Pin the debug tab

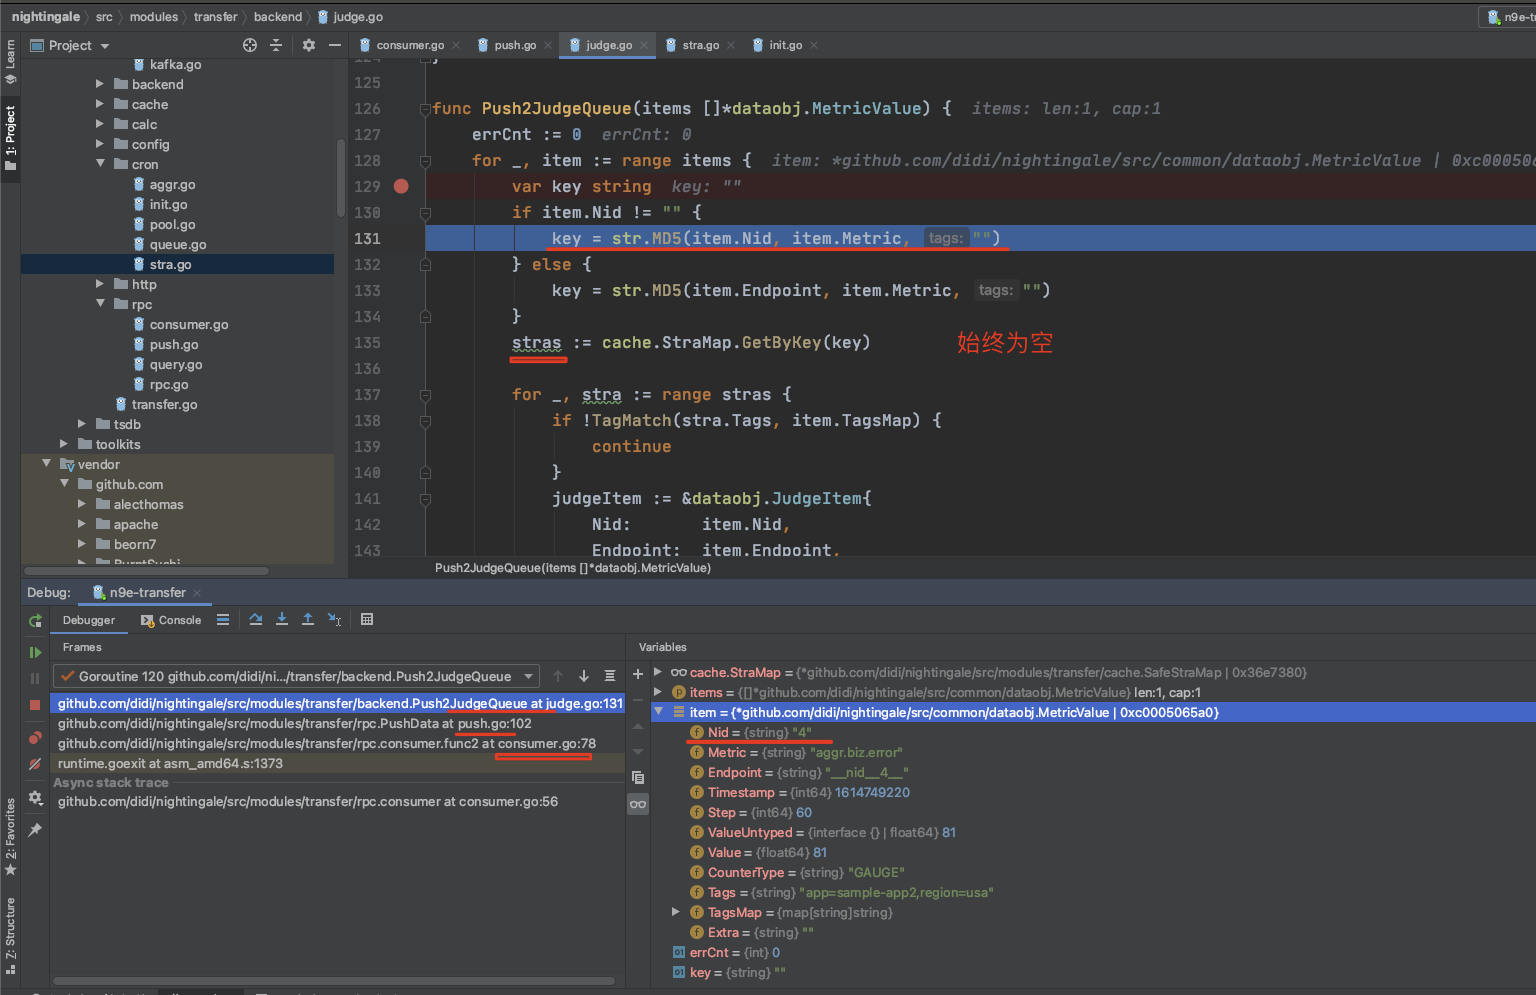(x=35, y=830)
